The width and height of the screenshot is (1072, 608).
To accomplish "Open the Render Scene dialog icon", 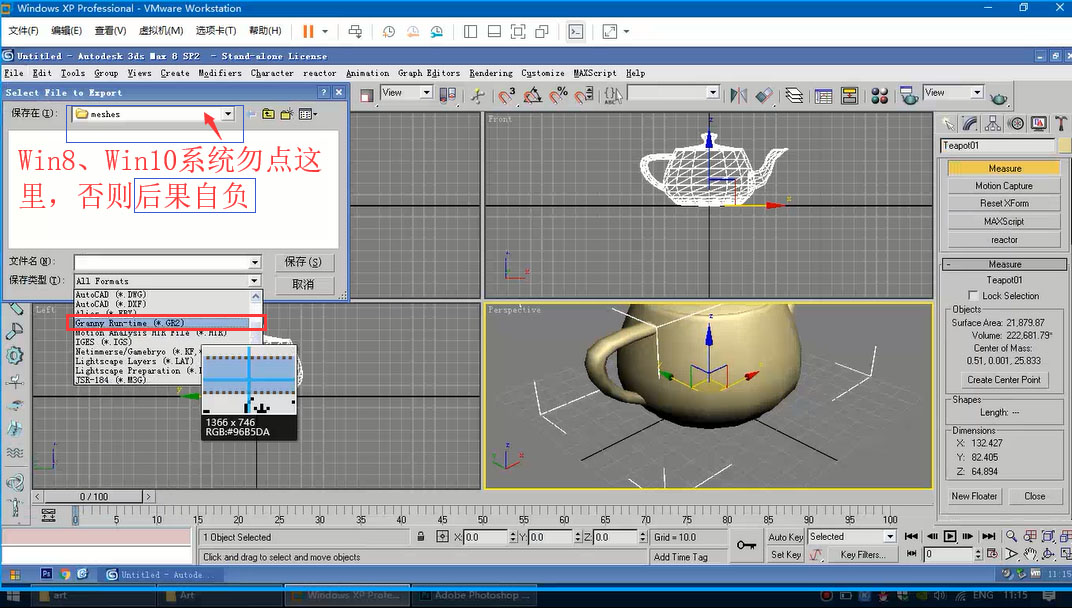I will (909, 96).
